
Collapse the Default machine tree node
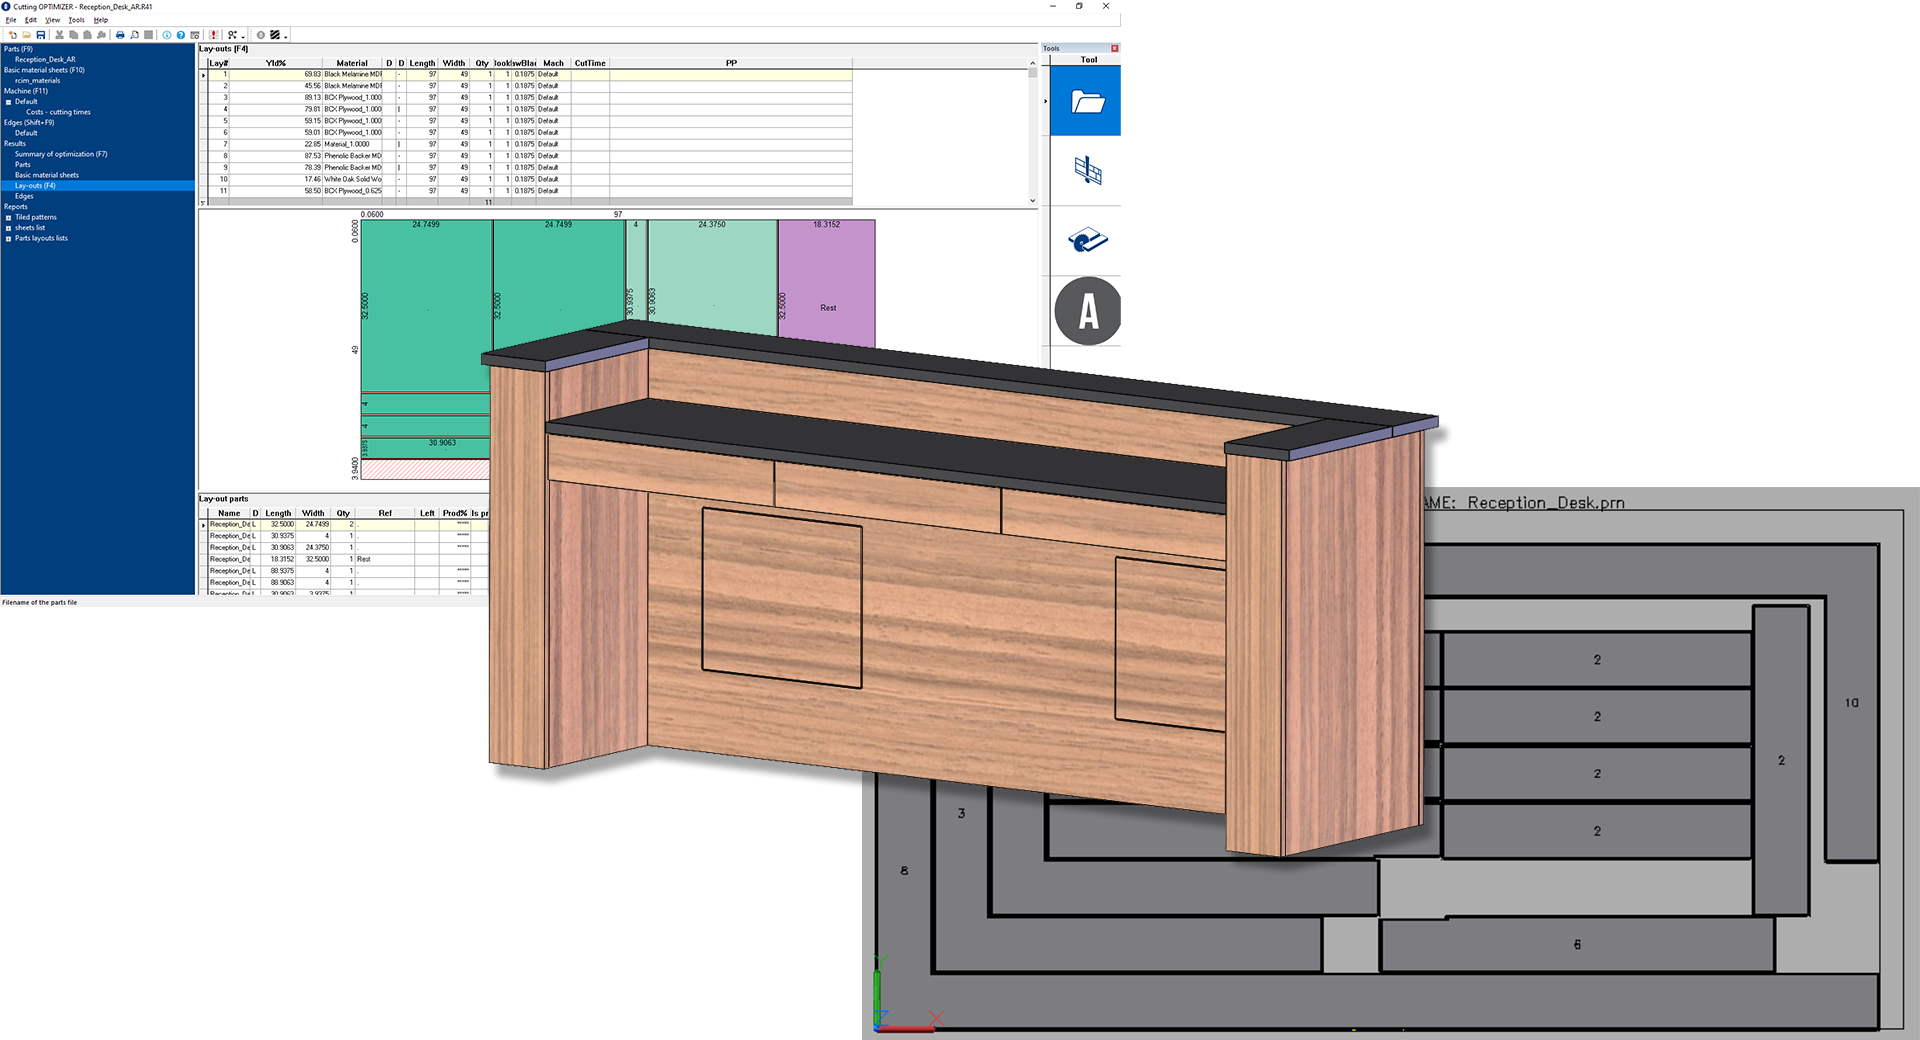9,102
